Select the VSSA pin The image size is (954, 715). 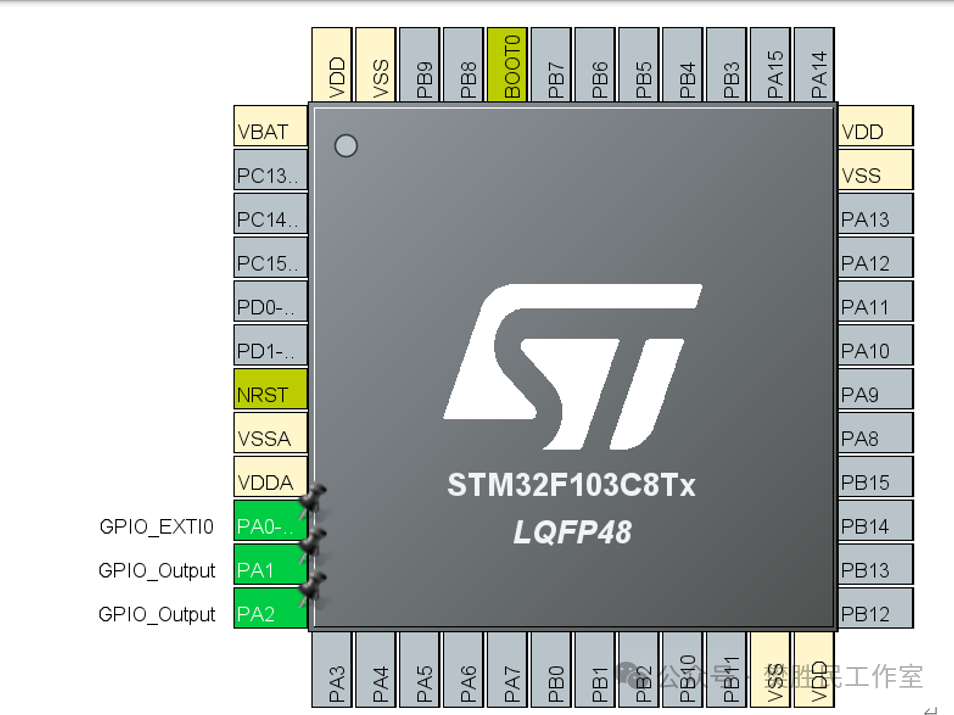270,433
